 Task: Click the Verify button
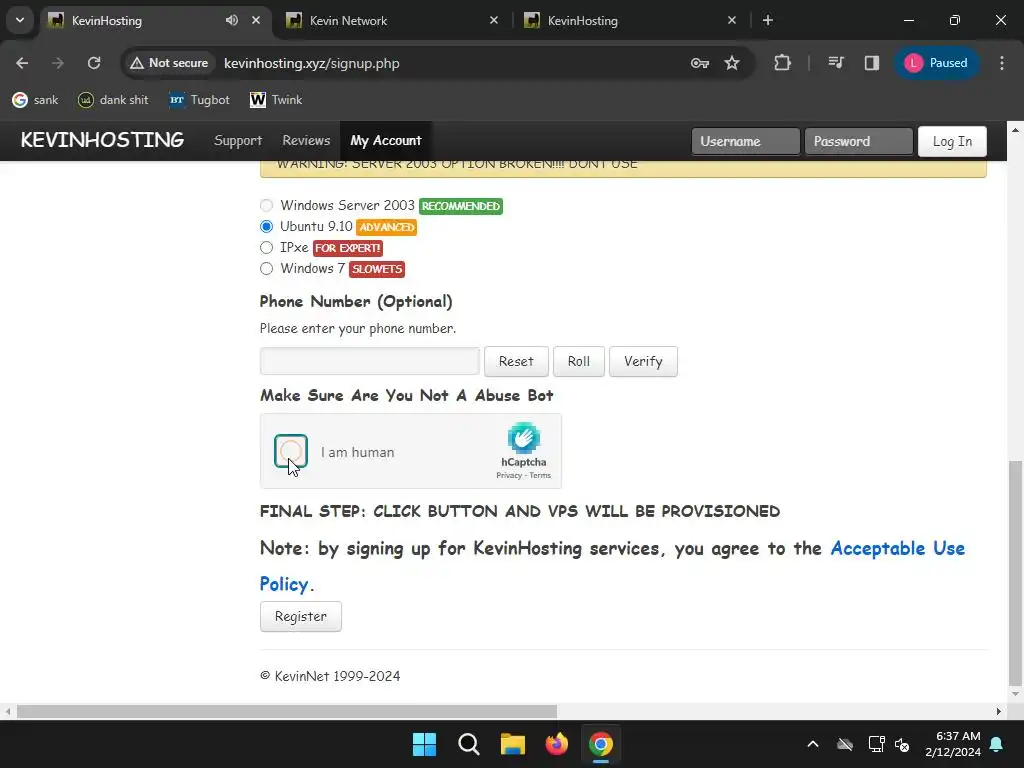click(643, 361)
